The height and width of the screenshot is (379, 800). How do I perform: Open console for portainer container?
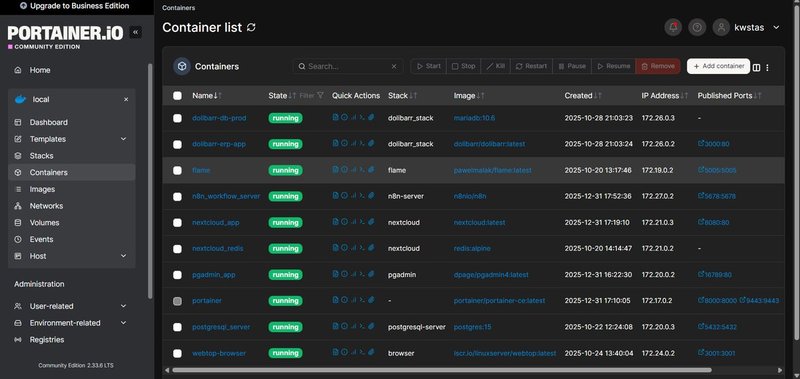pyautogui.click(x=362, y=300)
